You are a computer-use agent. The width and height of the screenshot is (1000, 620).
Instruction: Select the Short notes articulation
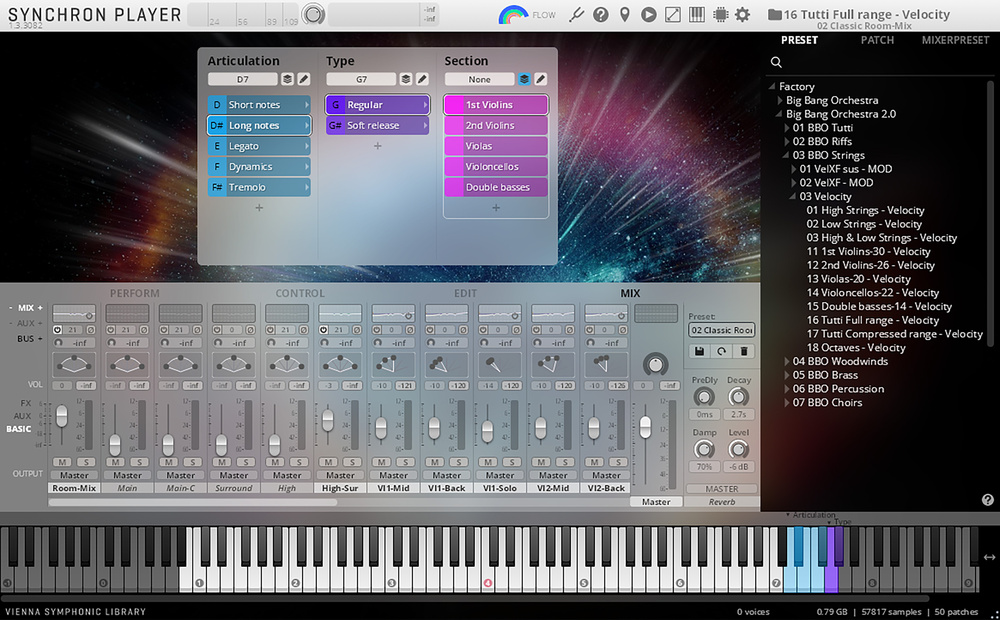tap(259, 105)
